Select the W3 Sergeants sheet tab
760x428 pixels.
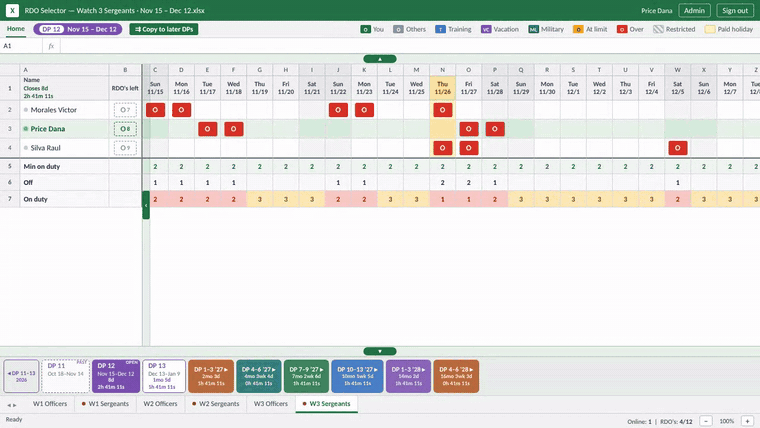326,404
